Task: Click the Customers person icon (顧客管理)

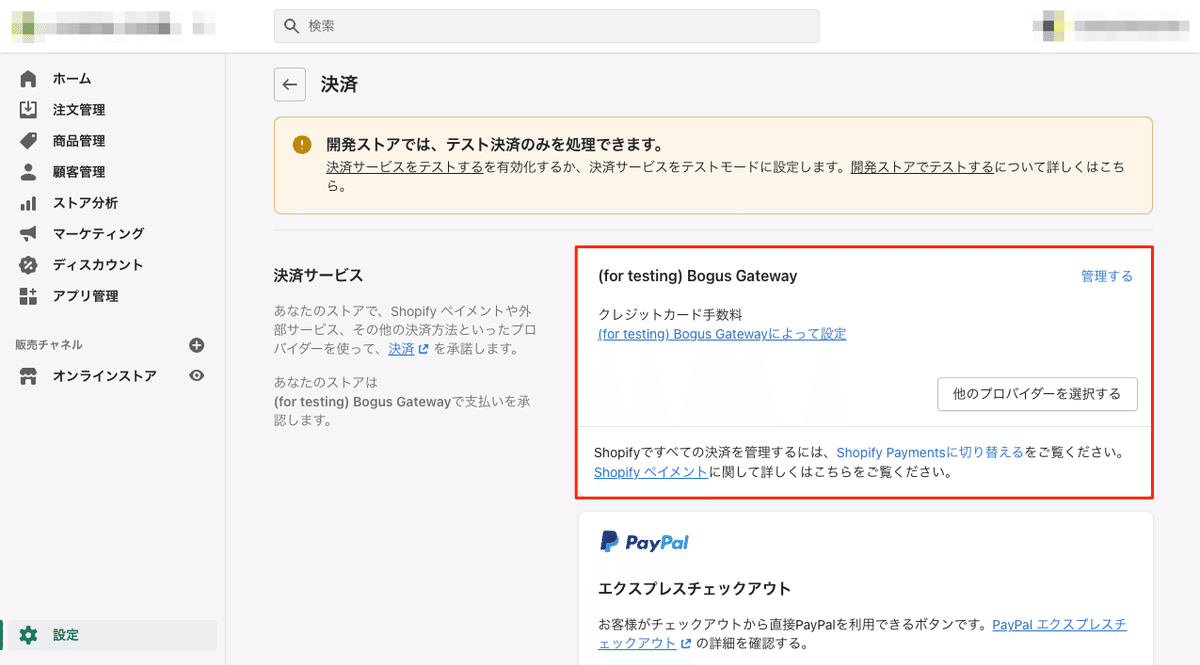Action: pos(28,172)
